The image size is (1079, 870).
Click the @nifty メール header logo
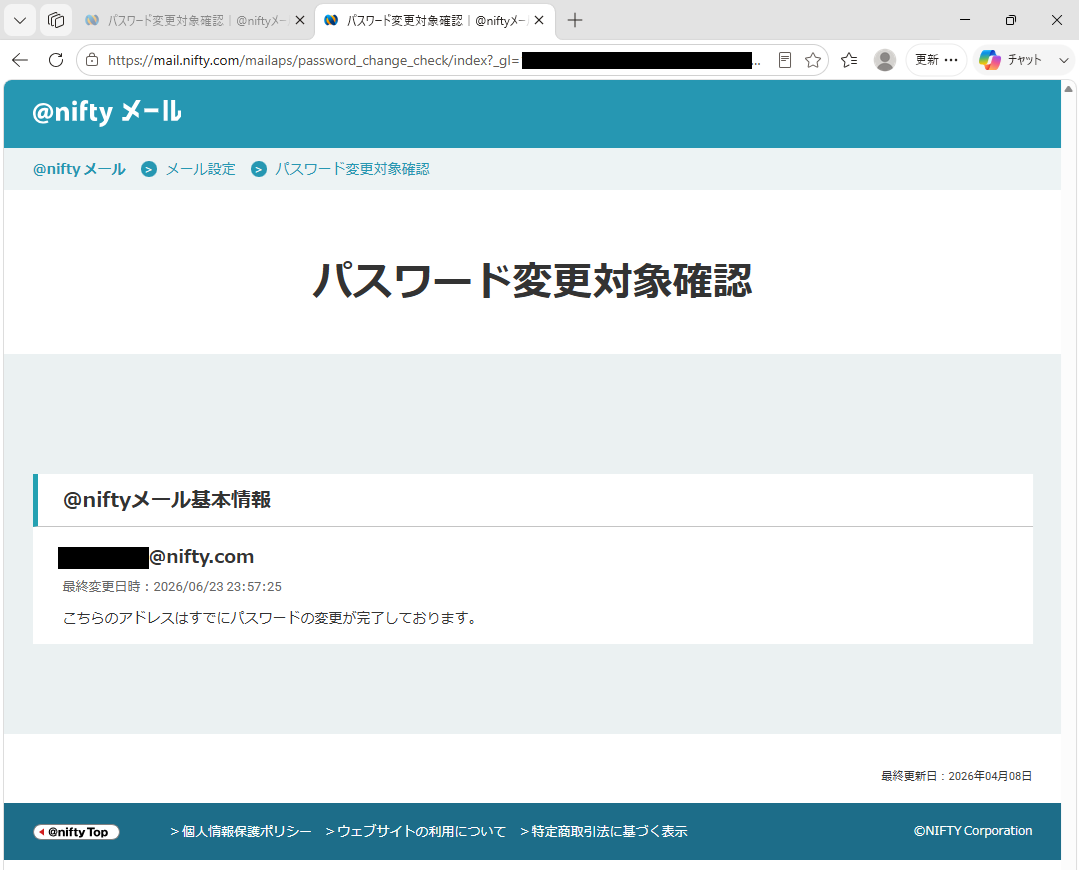click(x=107, y=112)
